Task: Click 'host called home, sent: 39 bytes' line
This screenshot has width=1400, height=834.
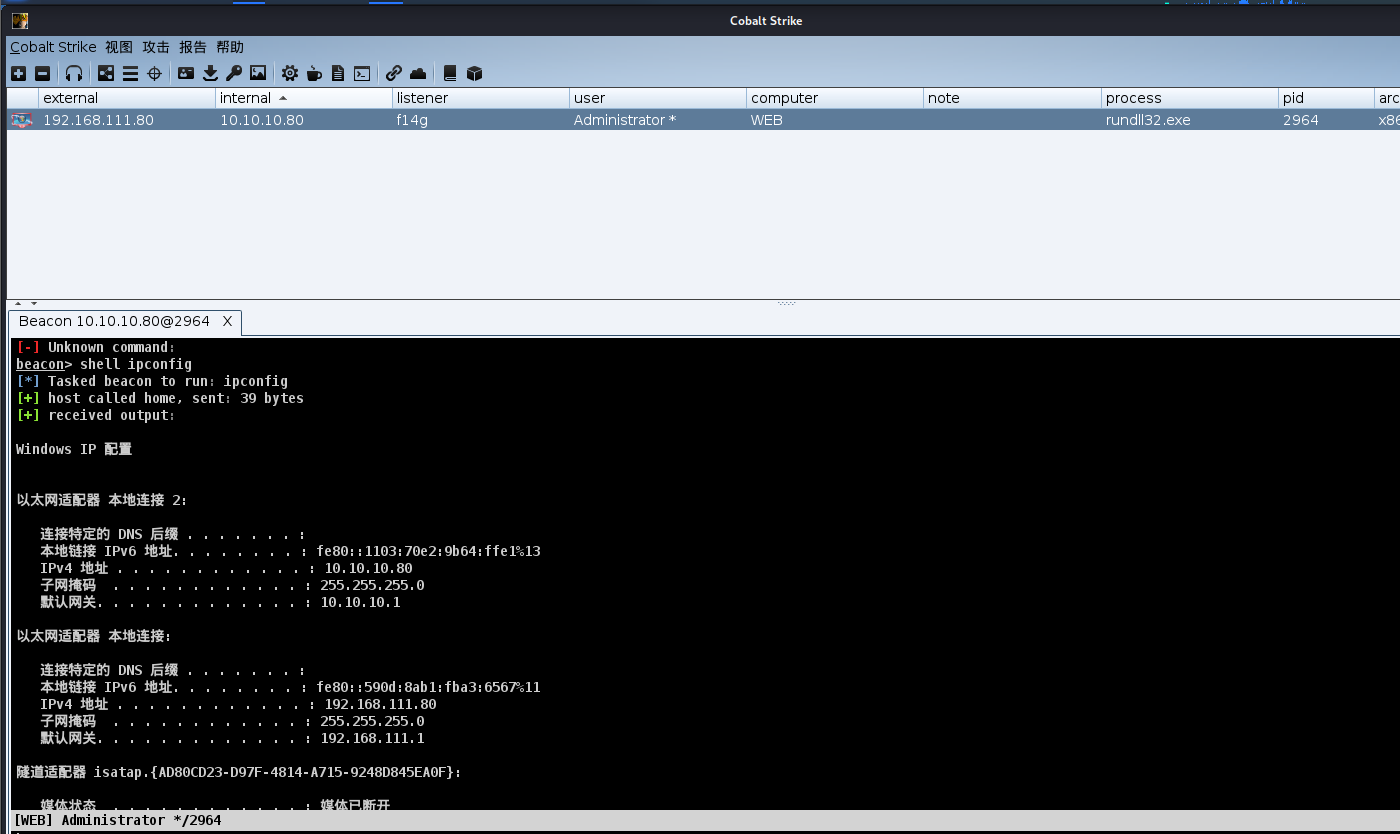Action: [160, 398]
